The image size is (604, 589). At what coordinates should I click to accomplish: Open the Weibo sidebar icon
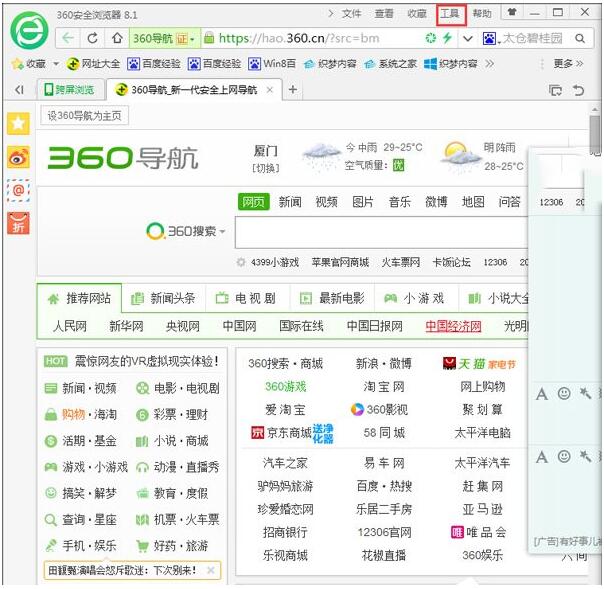click(18, 157)
